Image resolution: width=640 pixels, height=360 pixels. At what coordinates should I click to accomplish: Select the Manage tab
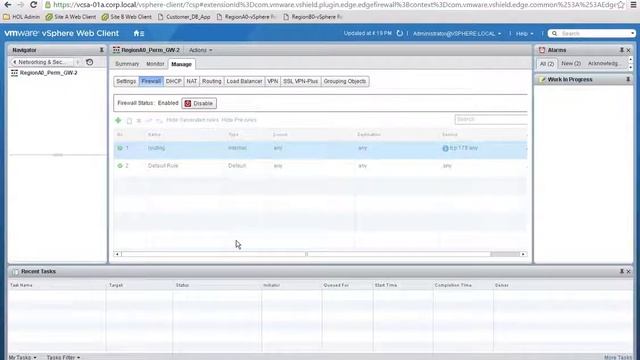(181, 64)
